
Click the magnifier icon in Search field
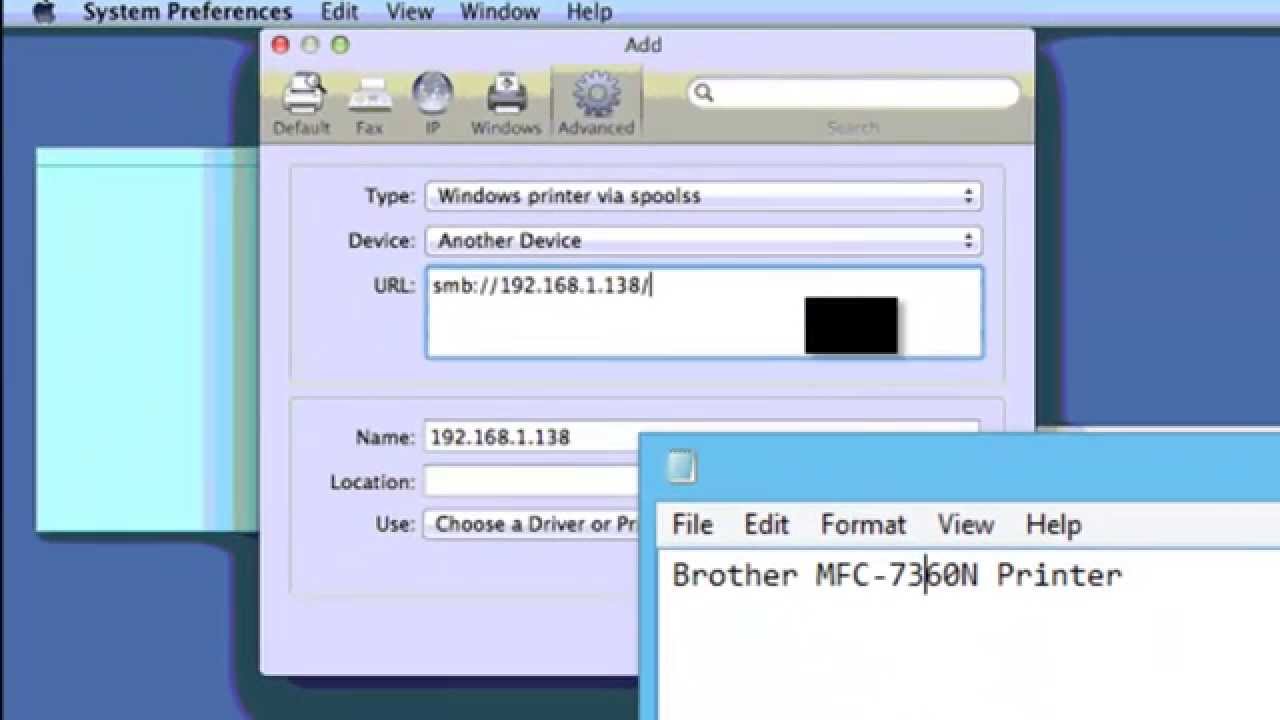tap(704, 93)
